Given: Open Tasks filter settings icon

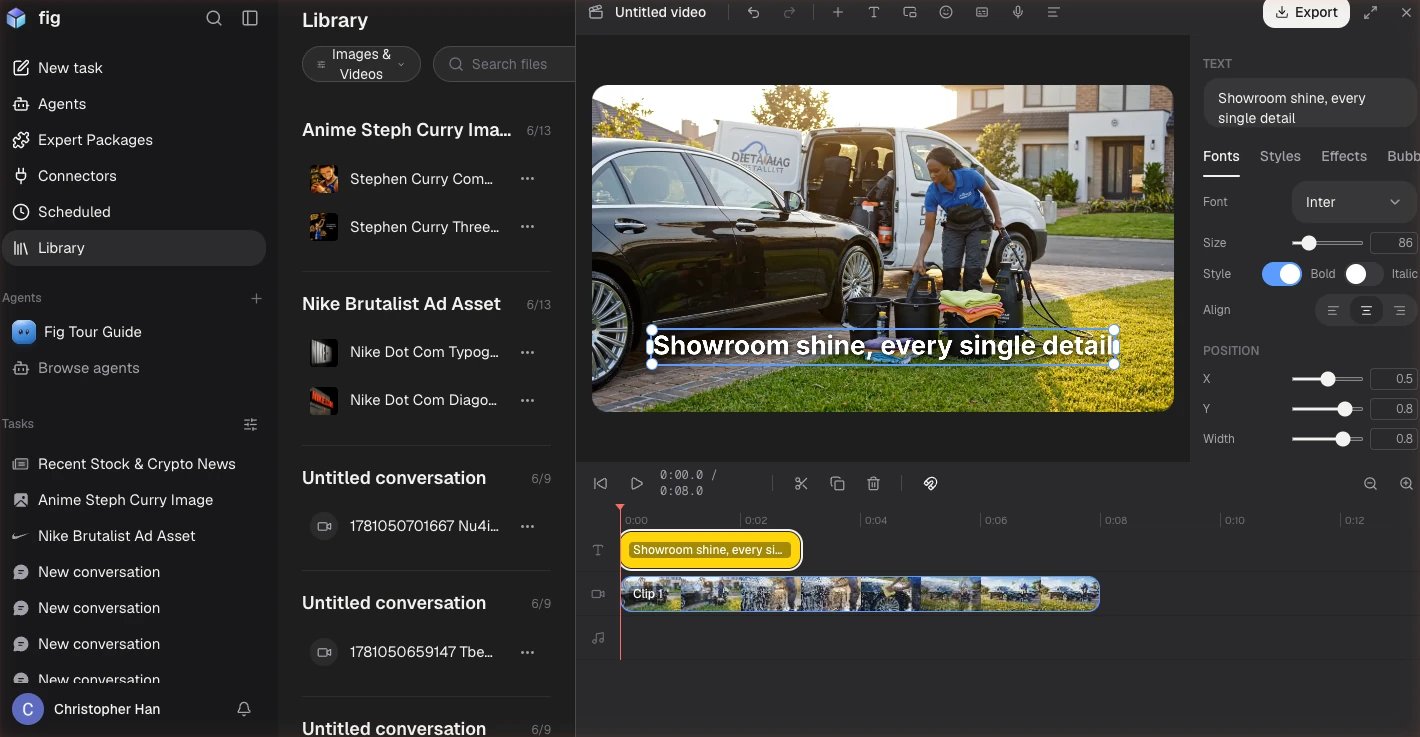Looking at the screenshot, I should pyautogui.click(x=251, y=424).
